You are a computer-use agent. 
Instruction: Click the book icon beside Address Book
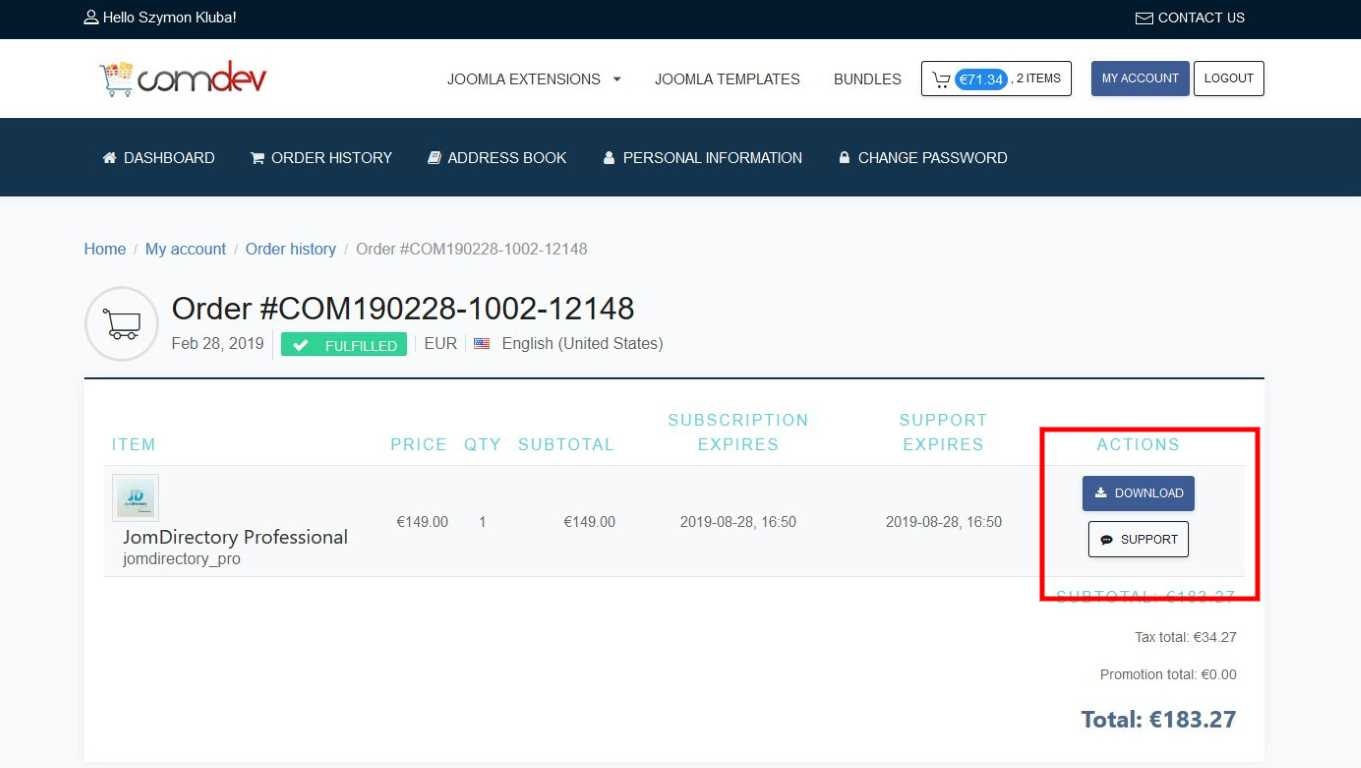(x=434, y=158)
